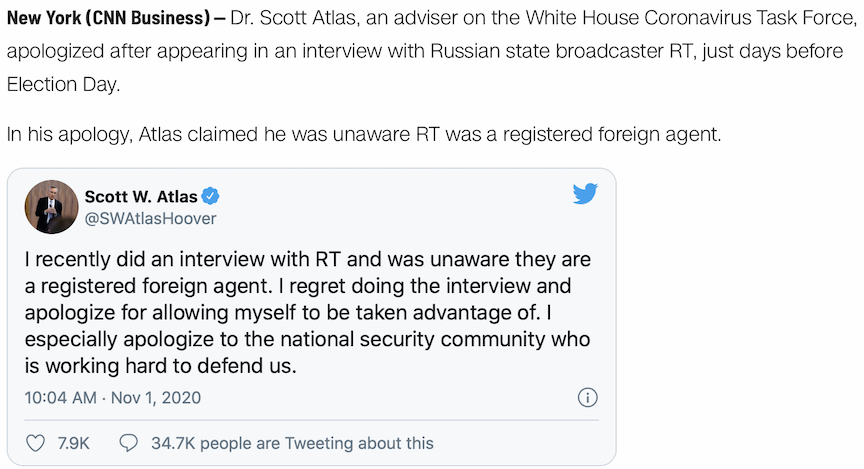Open the 10:04 AM · Nov 1, 2020 timestamp

coord(112,398)
